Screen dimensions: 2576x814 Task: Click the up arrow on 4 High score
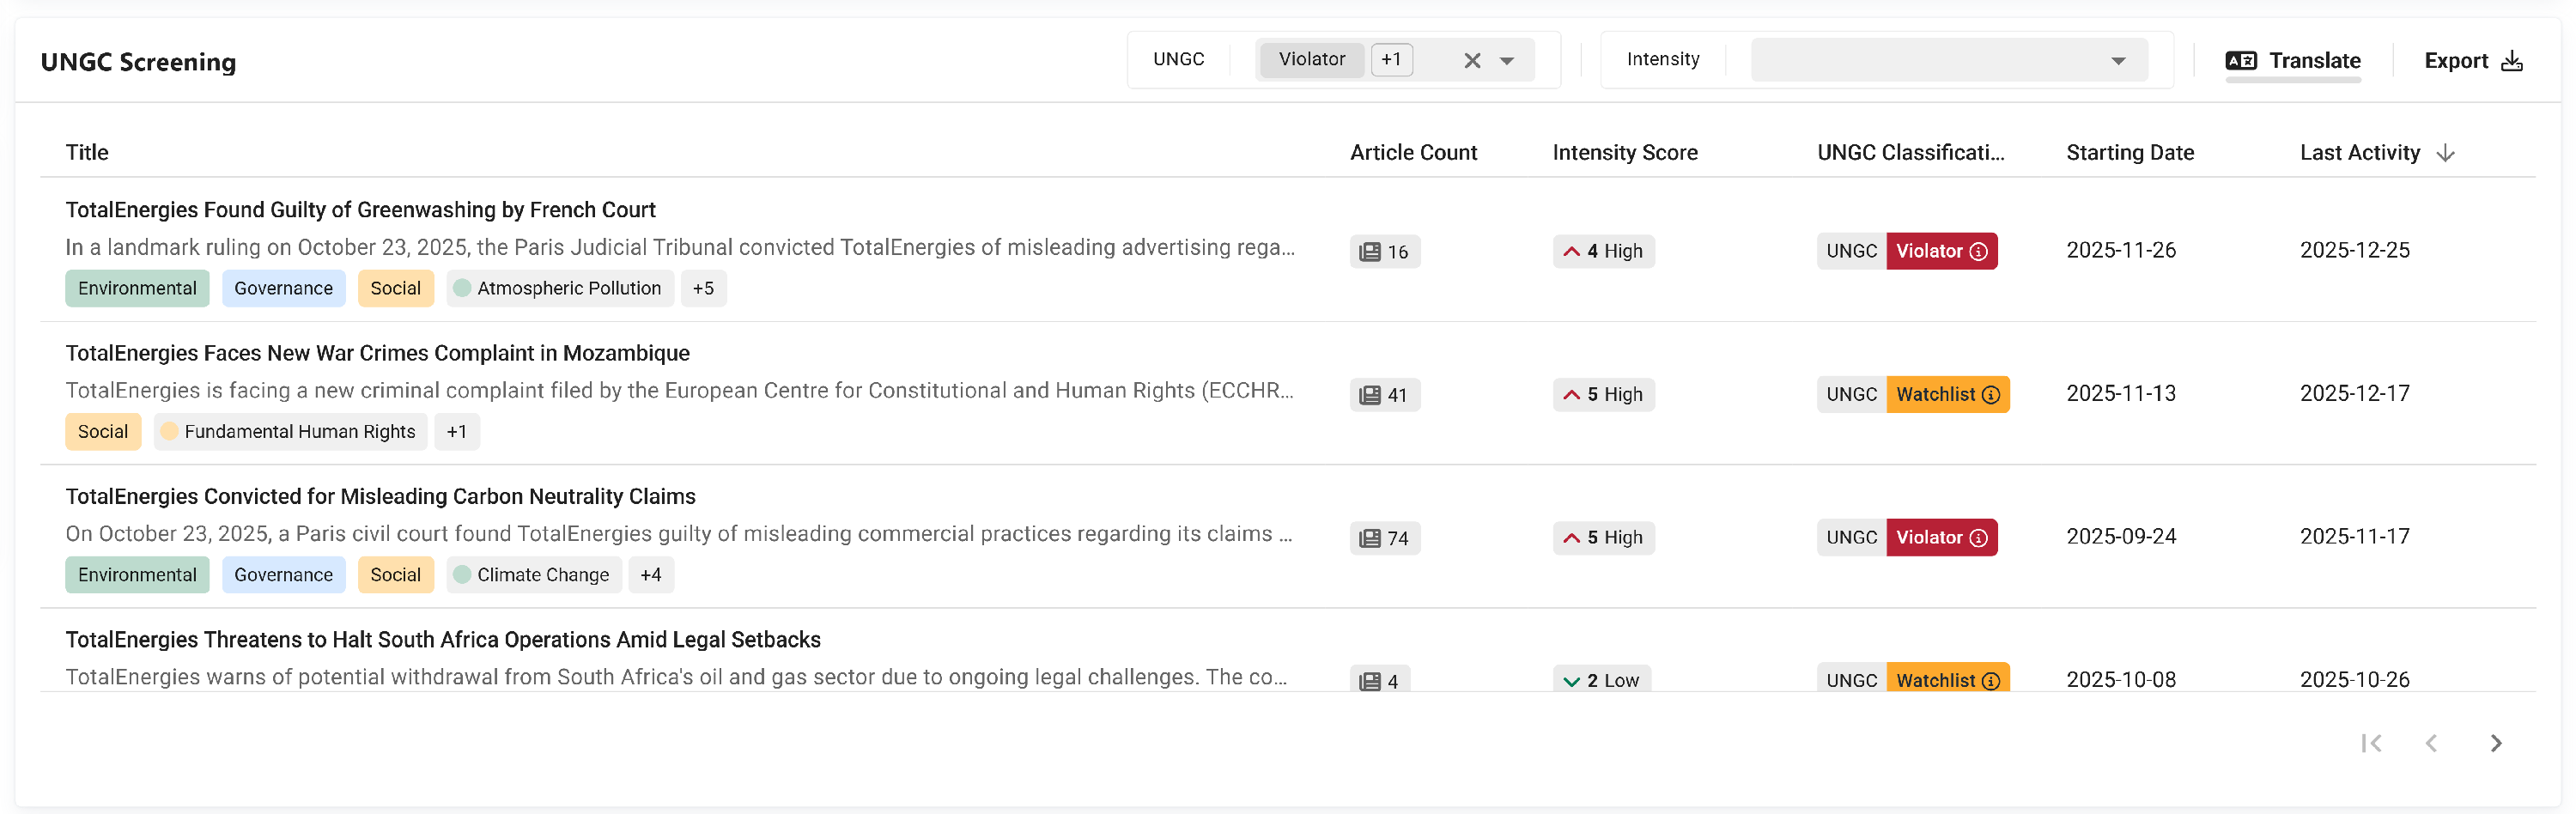tap(1571, 251)
